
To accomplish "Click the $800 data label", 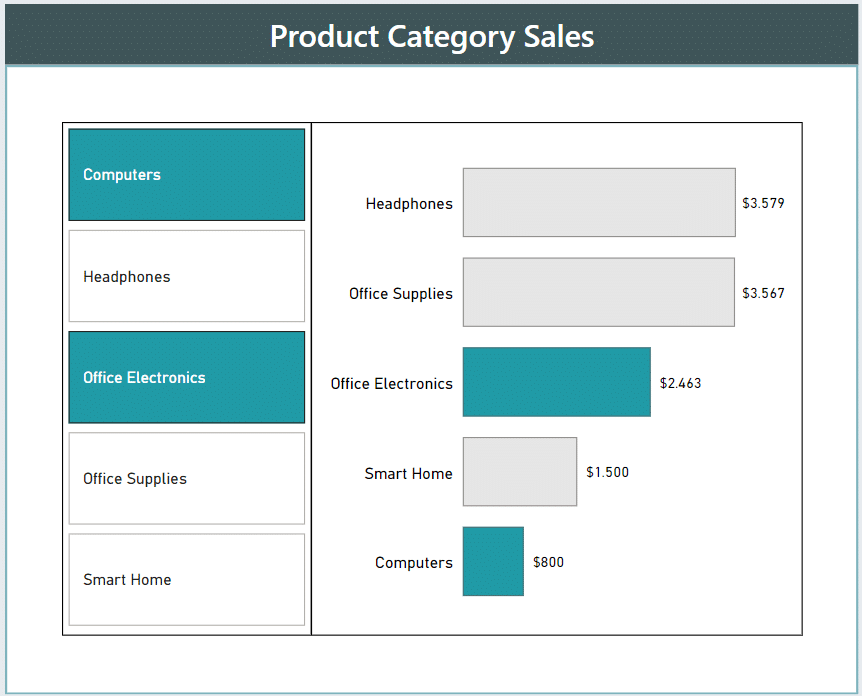I will pyautogui.click(x=548, y=562).
